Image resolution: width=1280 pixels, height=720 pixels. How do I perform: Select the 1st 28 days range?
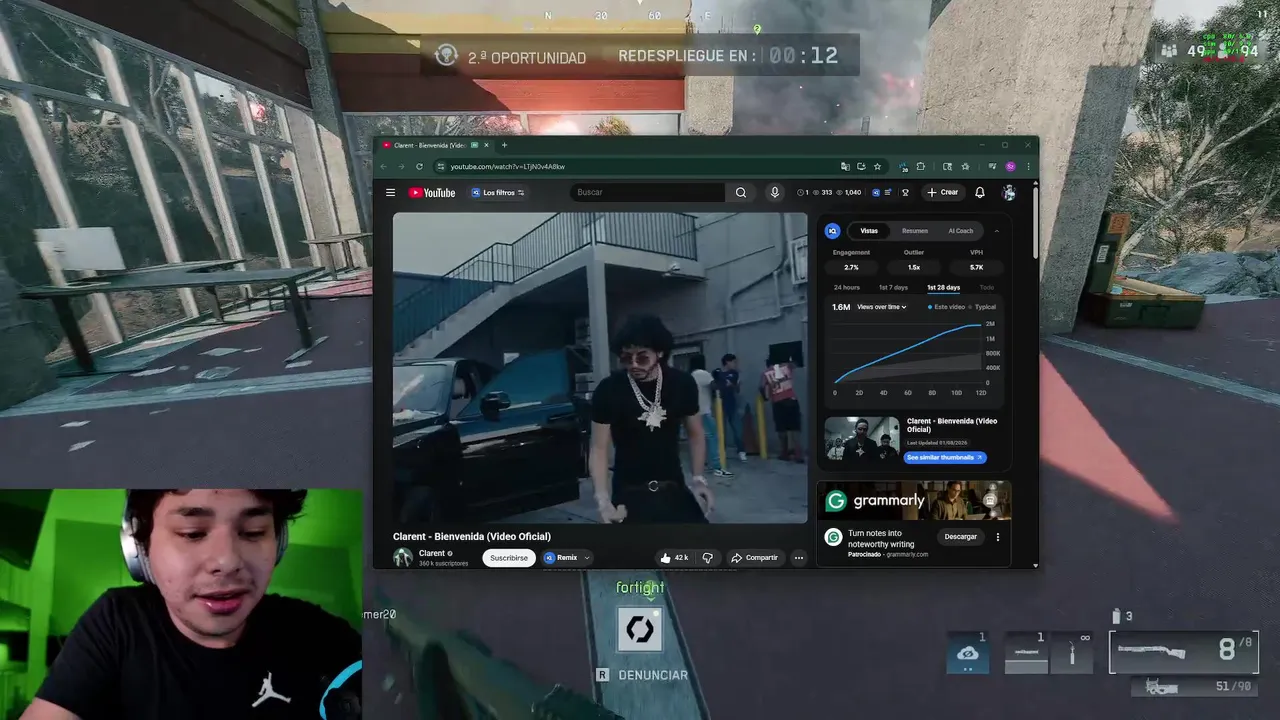click(x=943, y=288)
